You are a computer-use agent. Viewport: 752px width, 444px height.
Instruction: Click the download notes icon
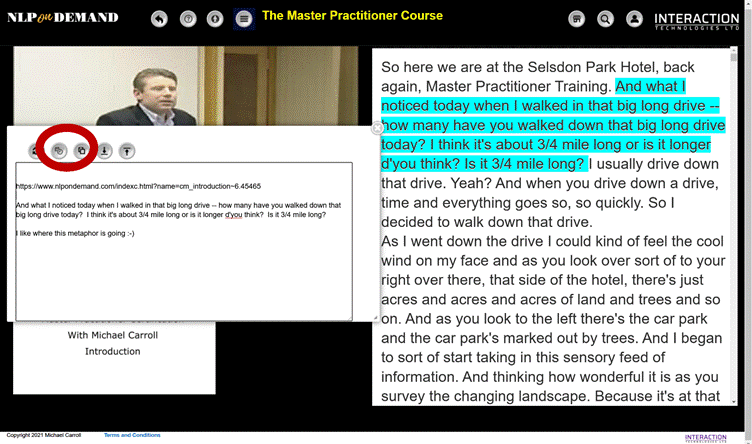click(x=104, y=151)
